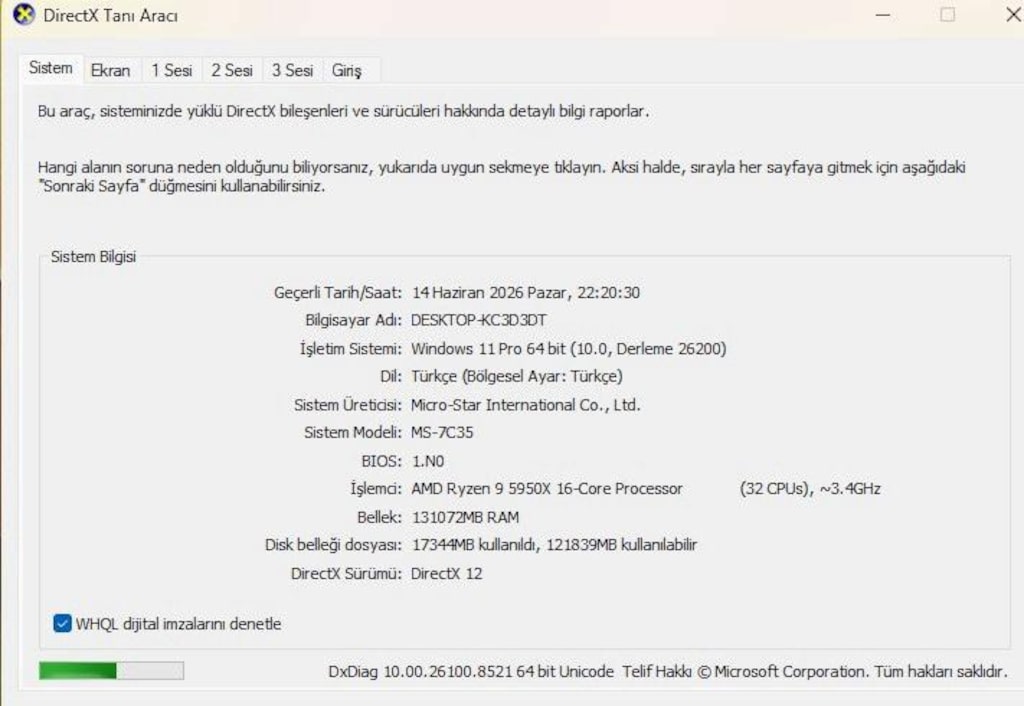This screenshot has height=706, width=1024.
Task: Switch to the Giriş tab
Action: click(346, 71)
